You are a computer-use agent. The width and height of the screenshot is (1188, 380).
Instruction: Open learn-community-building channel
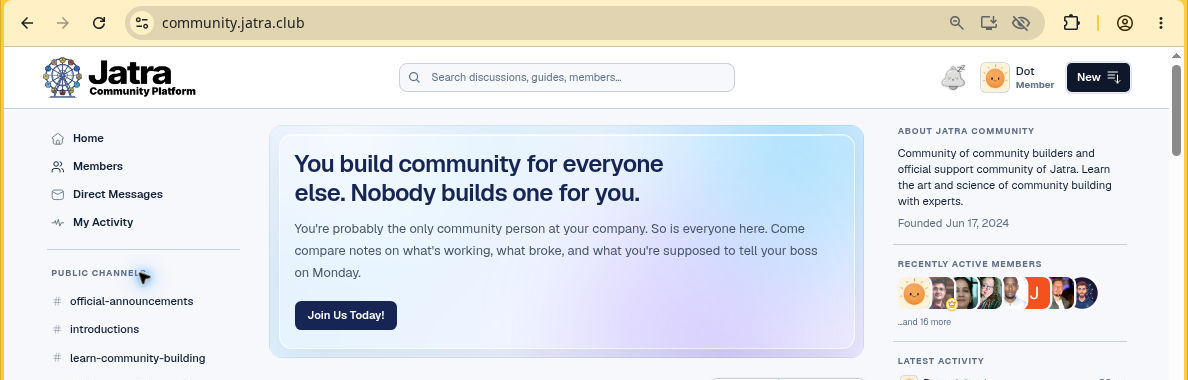pyautogui.click(x=137, y=358)
